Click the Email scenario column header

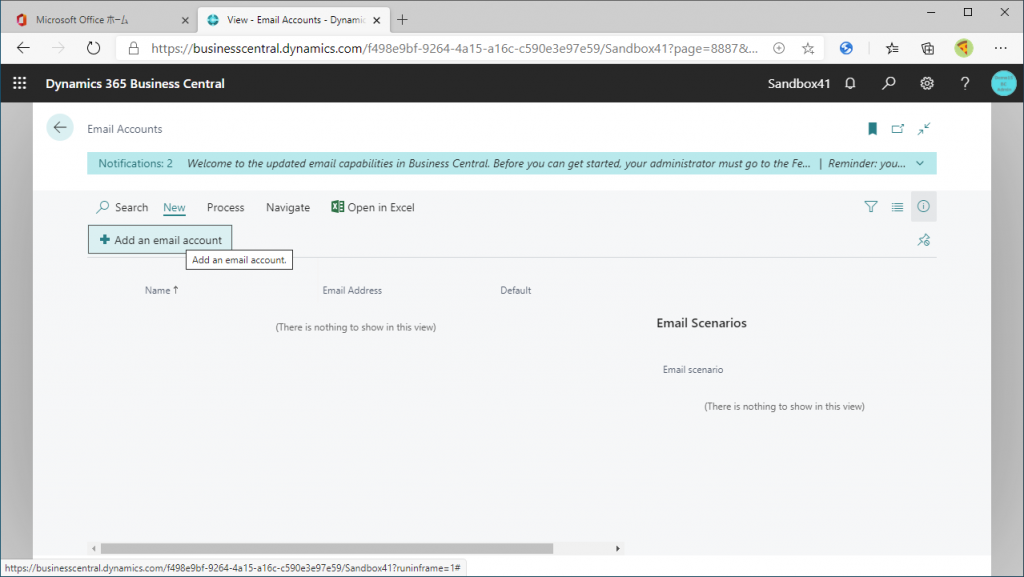[693, 369]
